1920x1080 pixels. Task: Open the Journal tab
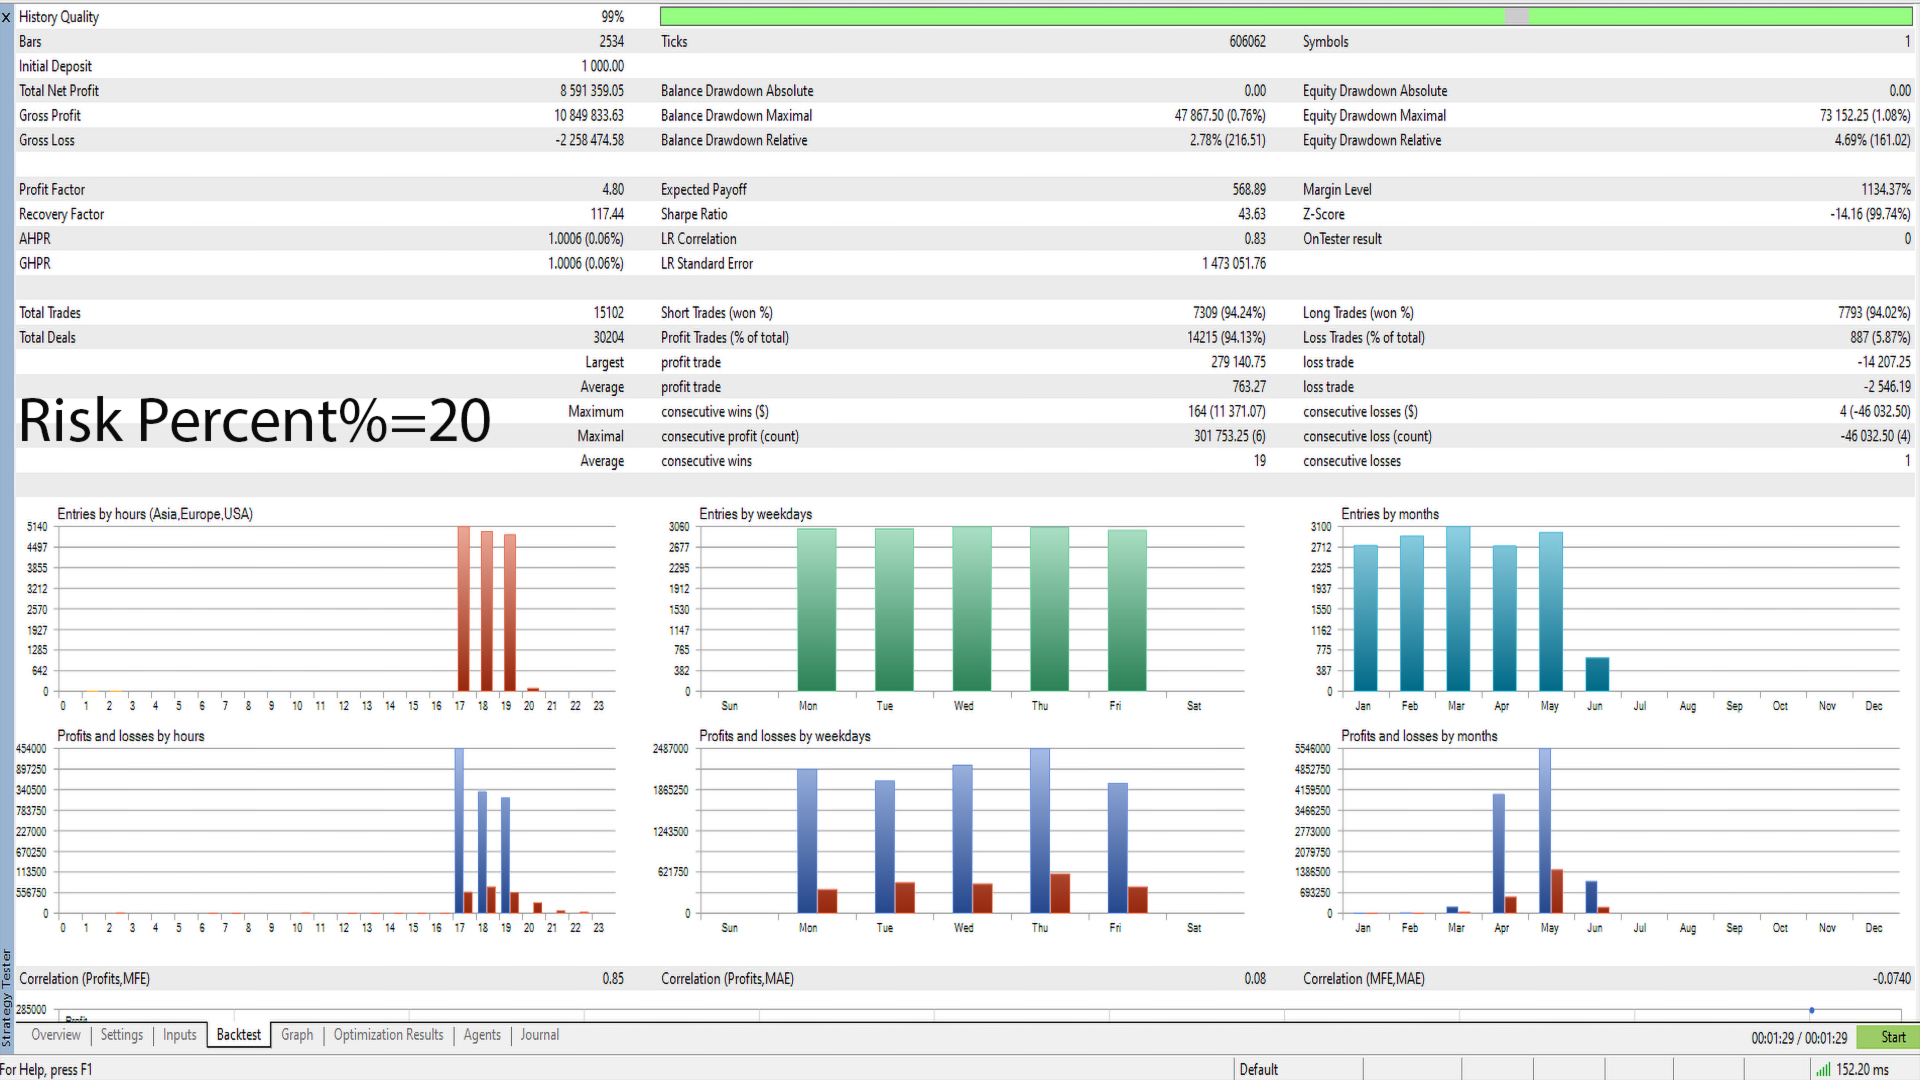[x=539, y=1035]
